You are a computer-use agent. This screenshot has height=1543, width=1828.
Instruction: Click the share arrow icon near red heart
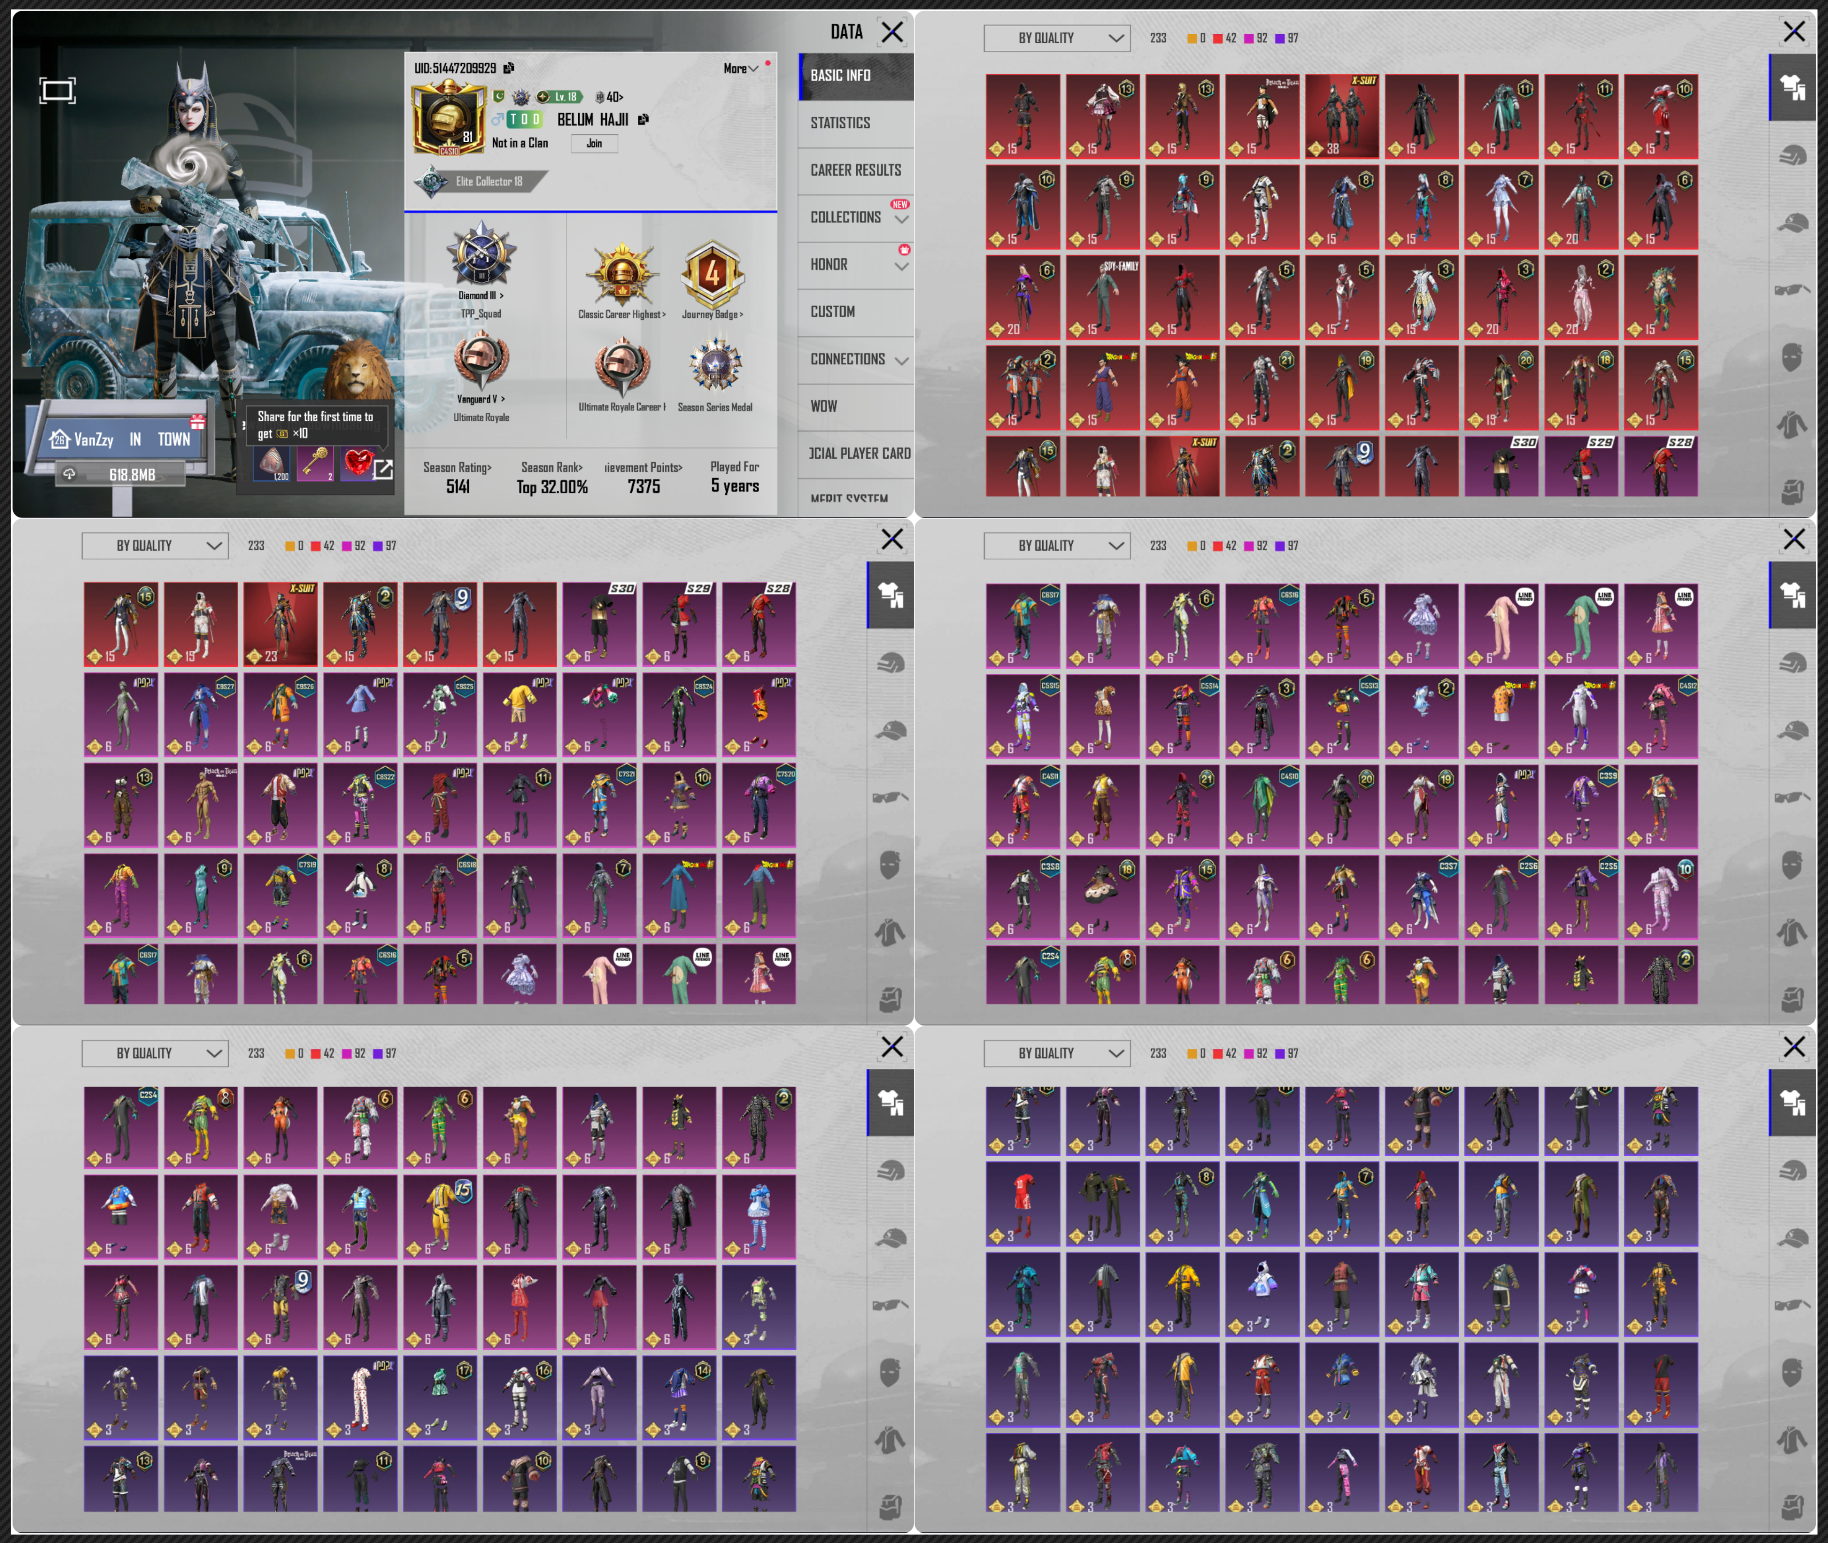tap(384, 468)
